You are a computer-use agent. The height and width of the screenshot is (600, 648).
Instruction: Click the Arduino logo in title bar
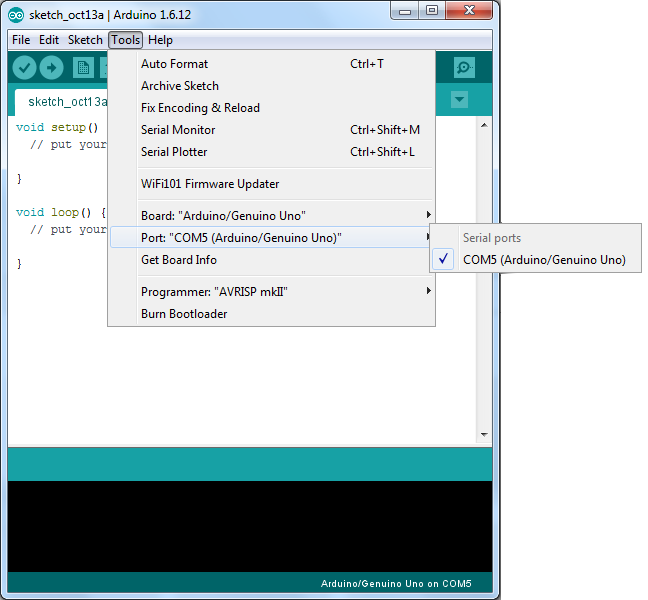[x=16, y=15]
